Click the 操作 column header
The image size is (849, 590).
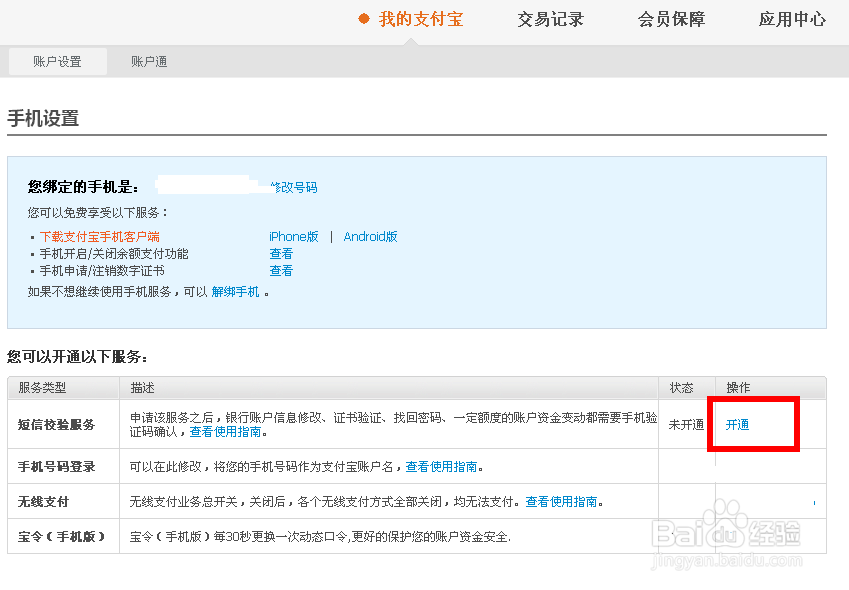coord(738,388)
